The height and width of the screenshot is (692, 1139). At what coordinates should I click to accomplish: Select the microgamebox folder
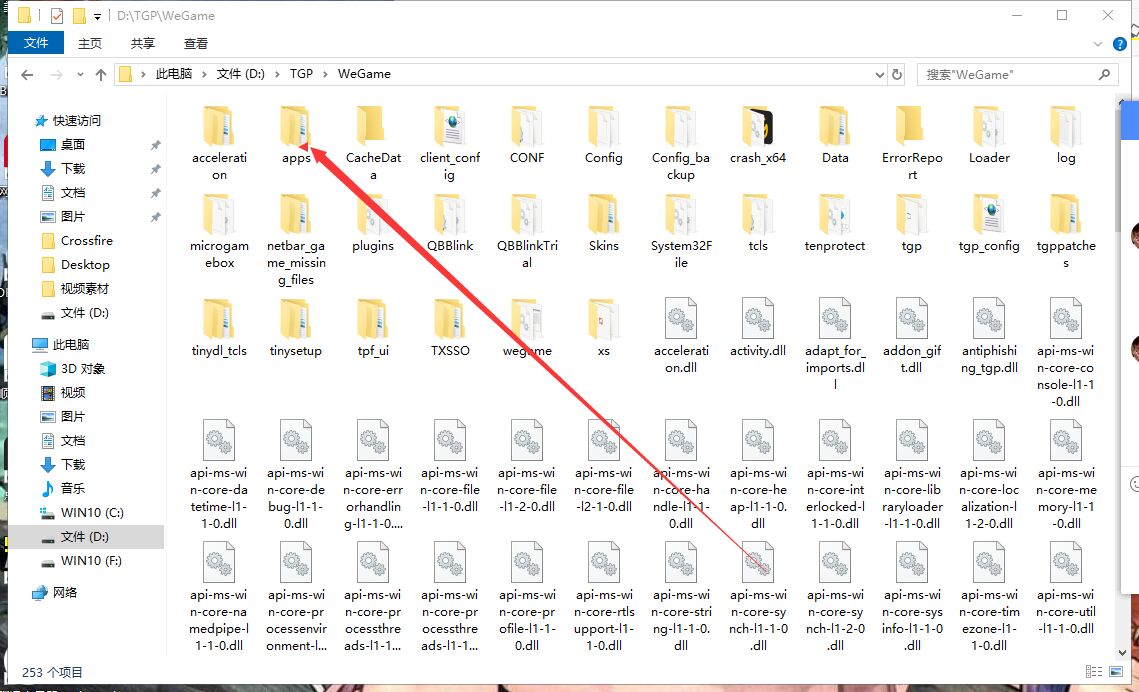coord(219,232)
